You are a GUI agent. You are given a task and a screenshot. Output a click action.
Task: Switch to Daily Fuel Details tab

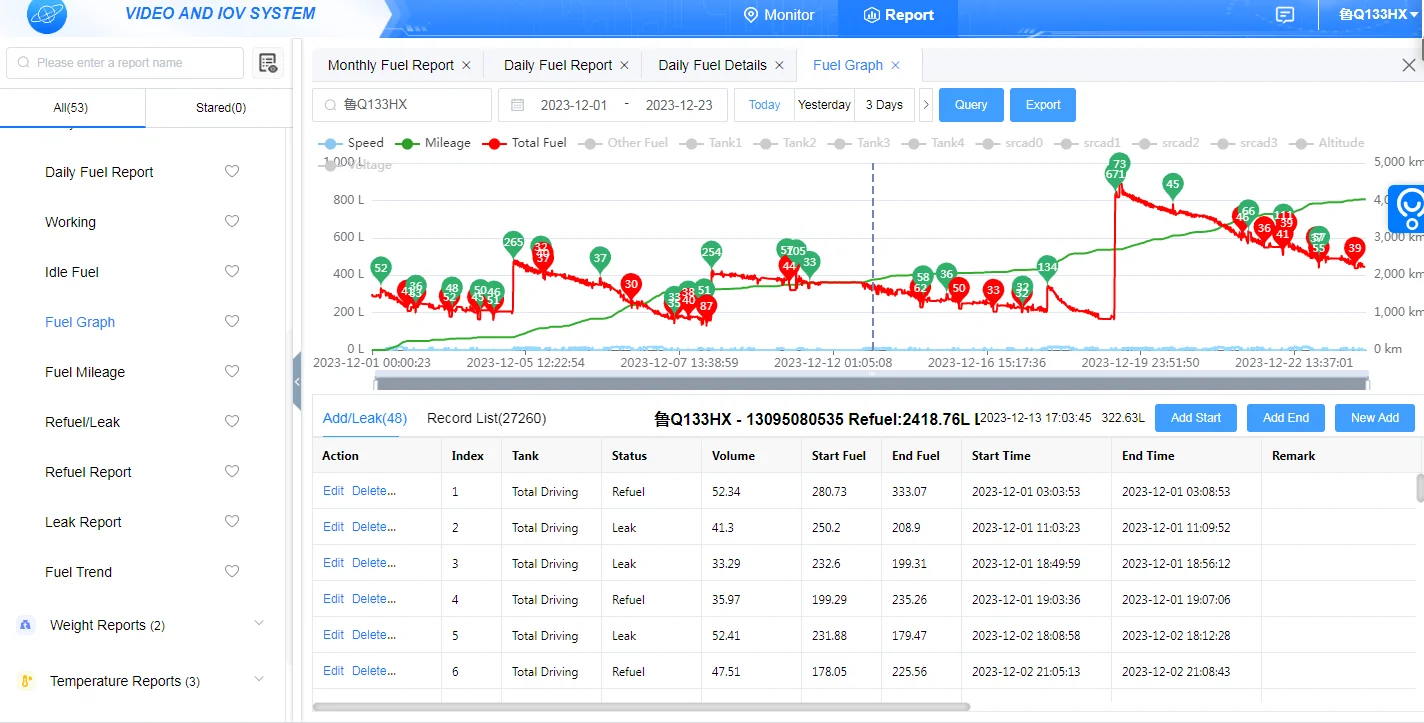pyautogui.click(x=712, y=65)
